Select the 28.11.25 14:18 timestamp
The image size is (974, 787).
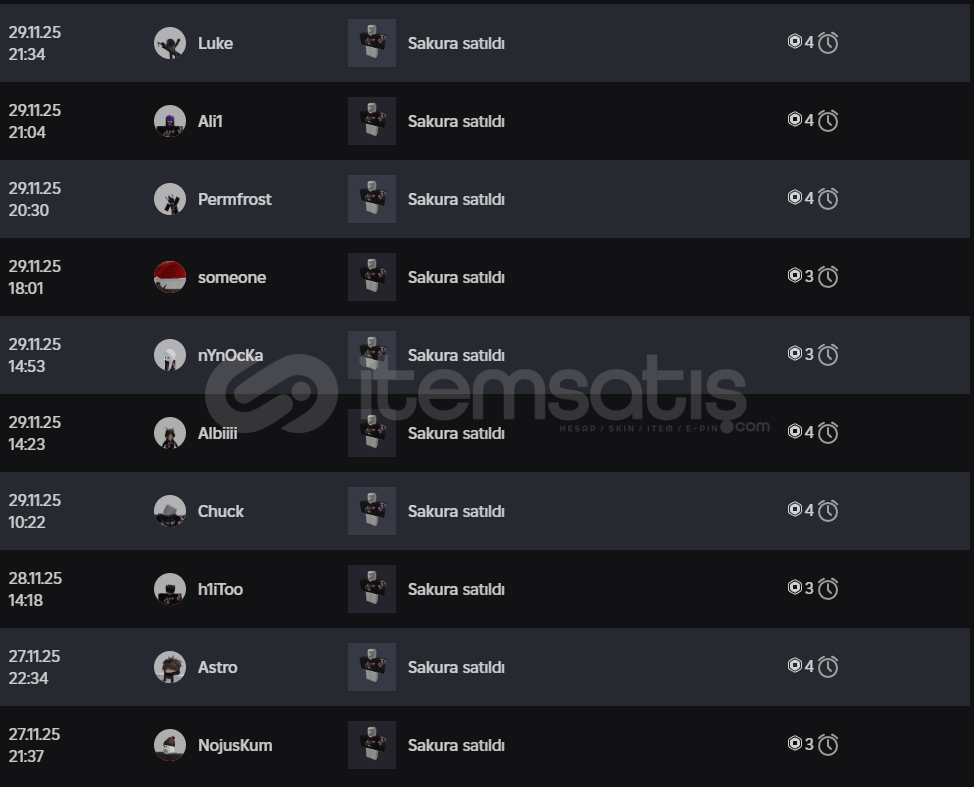point(35,589)
